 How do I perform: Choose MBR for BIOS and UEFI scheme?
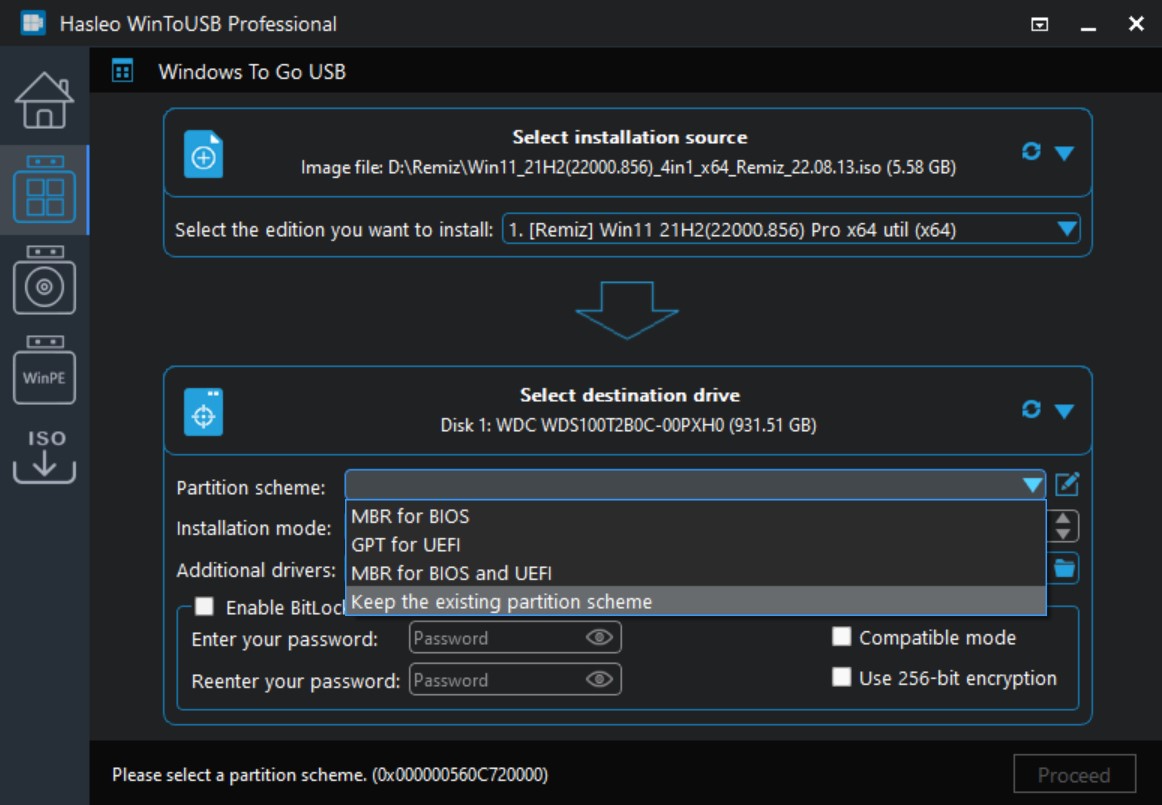coord(695,573)
